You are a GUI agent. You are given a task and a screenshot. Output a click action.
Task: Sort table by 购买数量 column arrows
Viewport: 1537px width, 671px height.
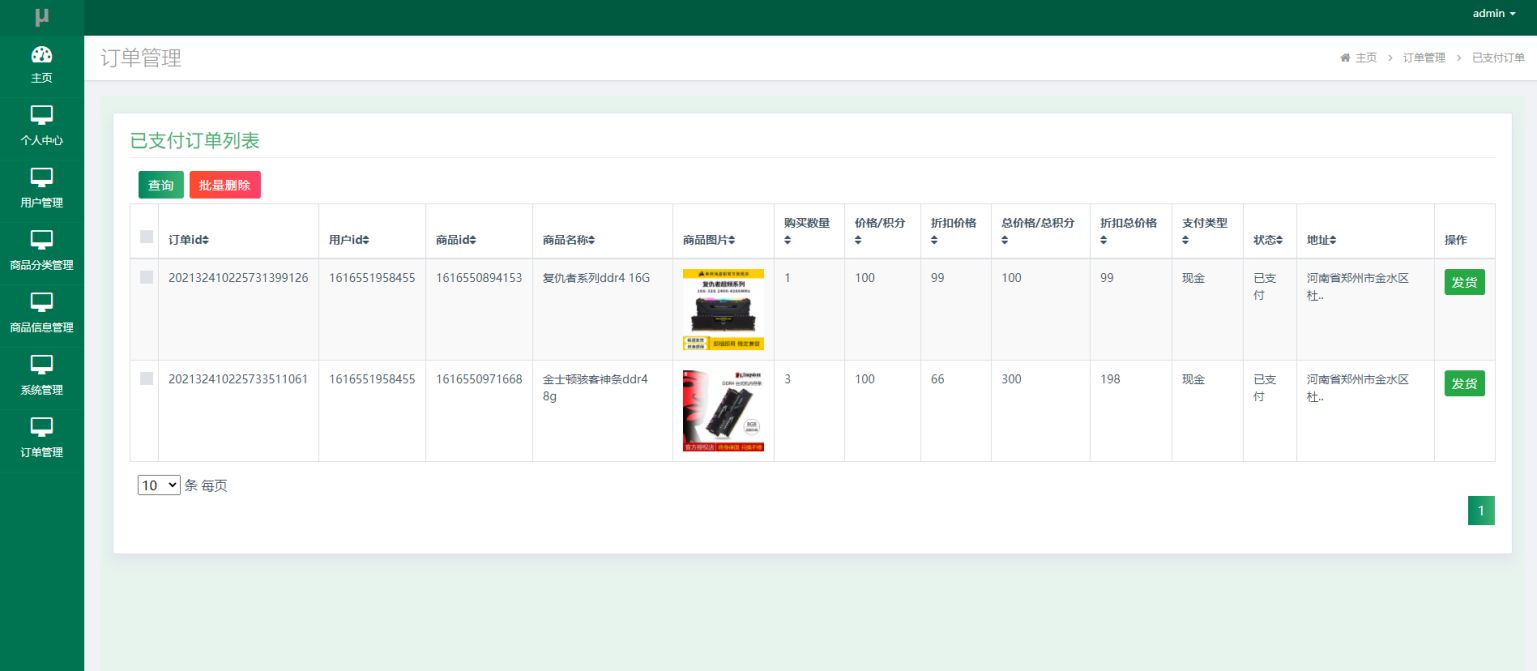788,241
